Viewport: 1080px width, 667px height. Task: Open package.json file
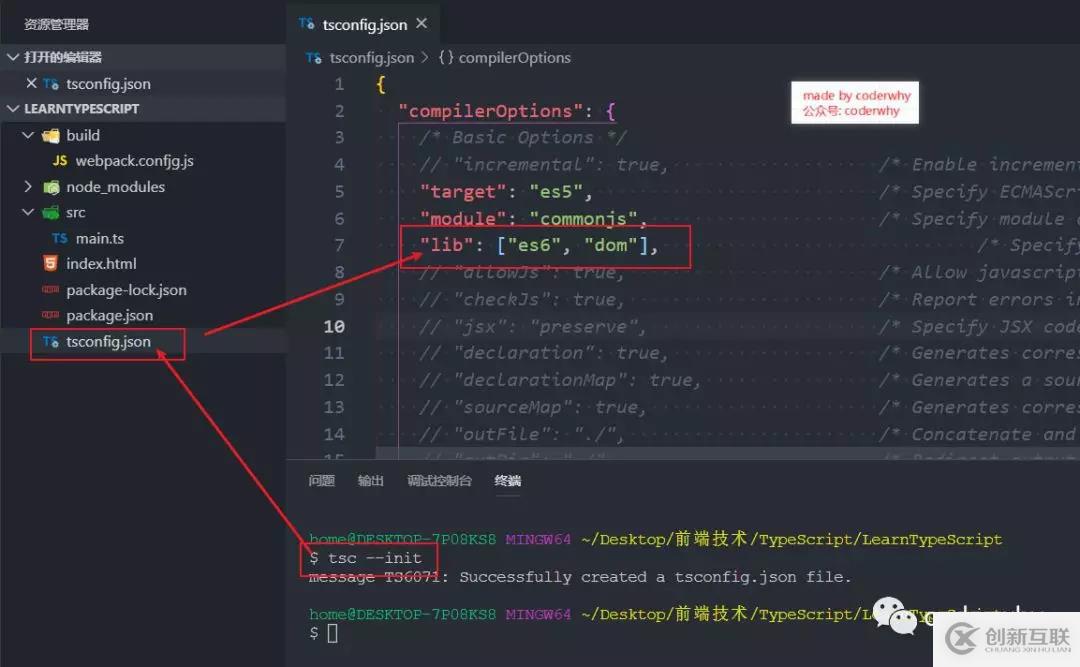(110, 316)
